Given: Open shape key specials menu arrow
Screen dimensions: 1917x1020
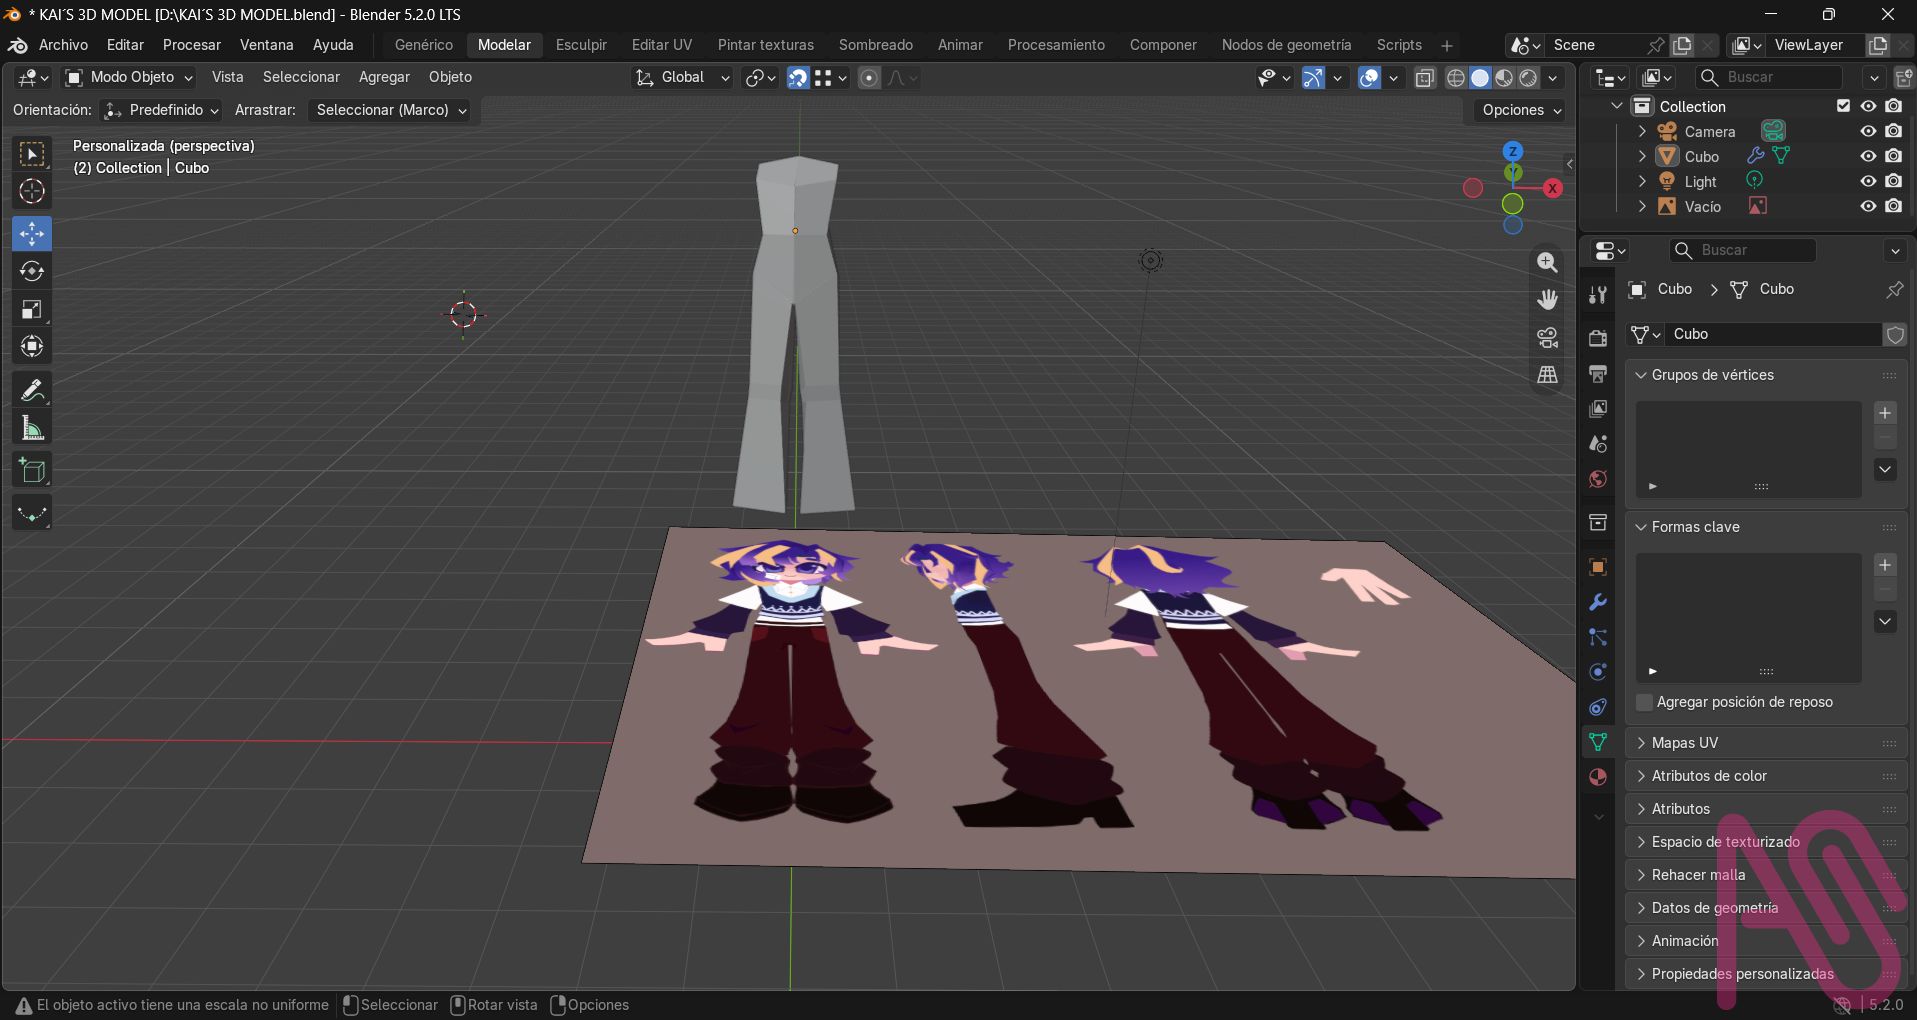Looking at the screenshot, I should tap(1885, 622).
